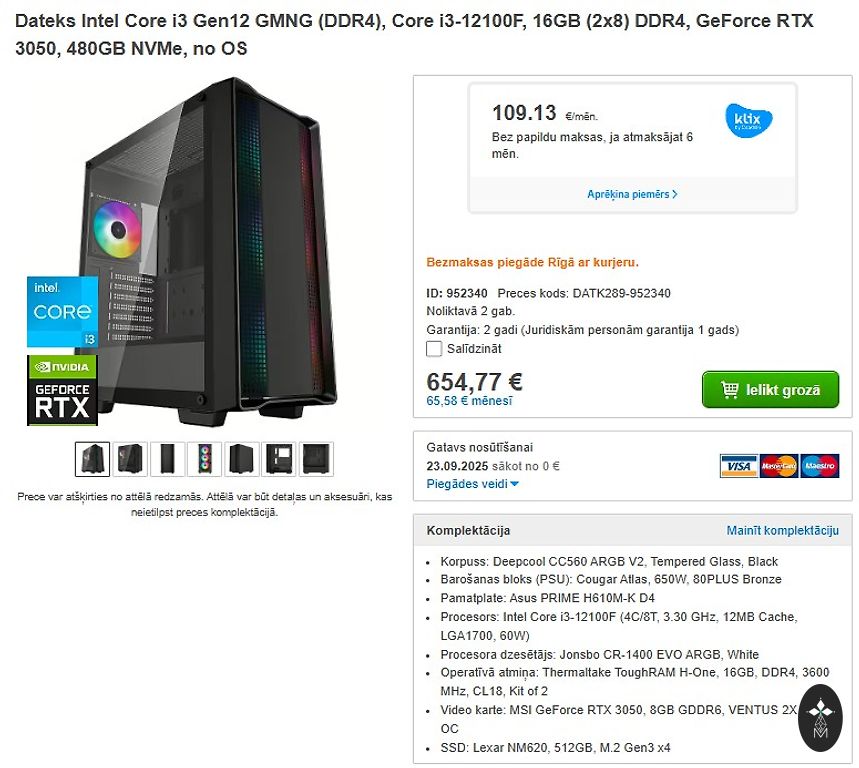
Task: Select the first case thumbnail
Action: click(x=93, y=458)
